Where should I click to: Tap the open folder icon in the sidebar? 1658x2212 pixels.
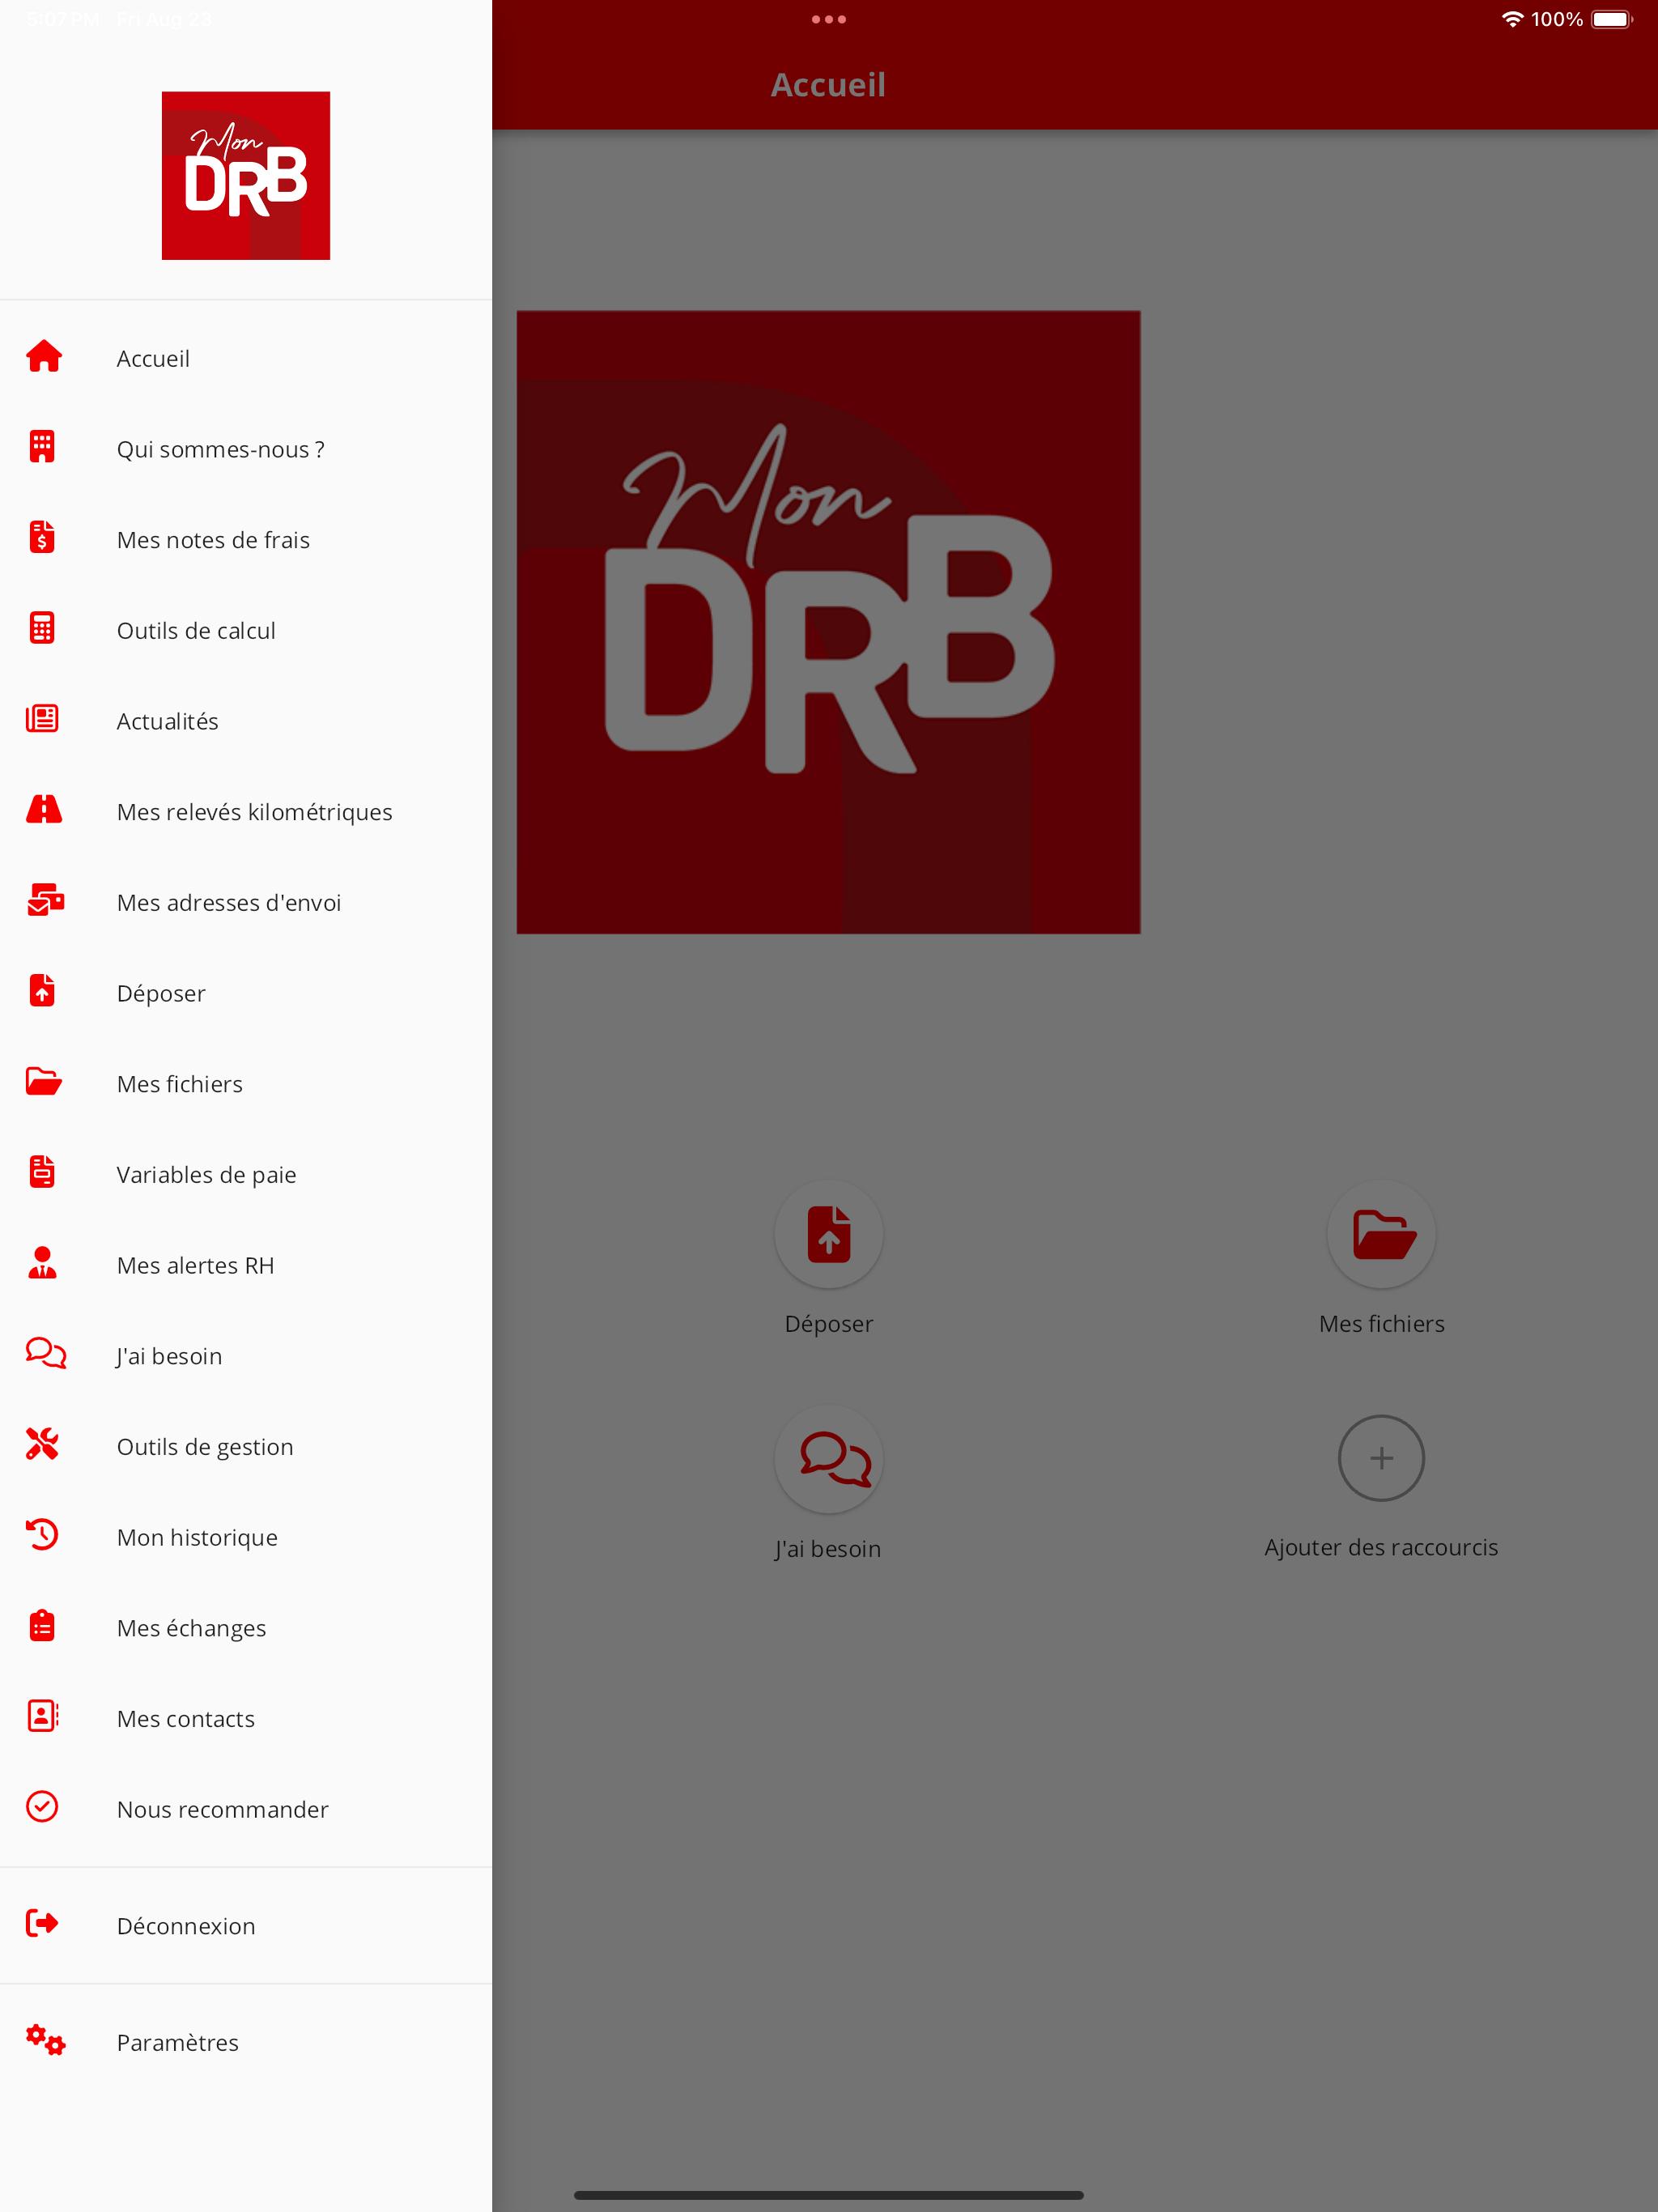coord(43,1082)
